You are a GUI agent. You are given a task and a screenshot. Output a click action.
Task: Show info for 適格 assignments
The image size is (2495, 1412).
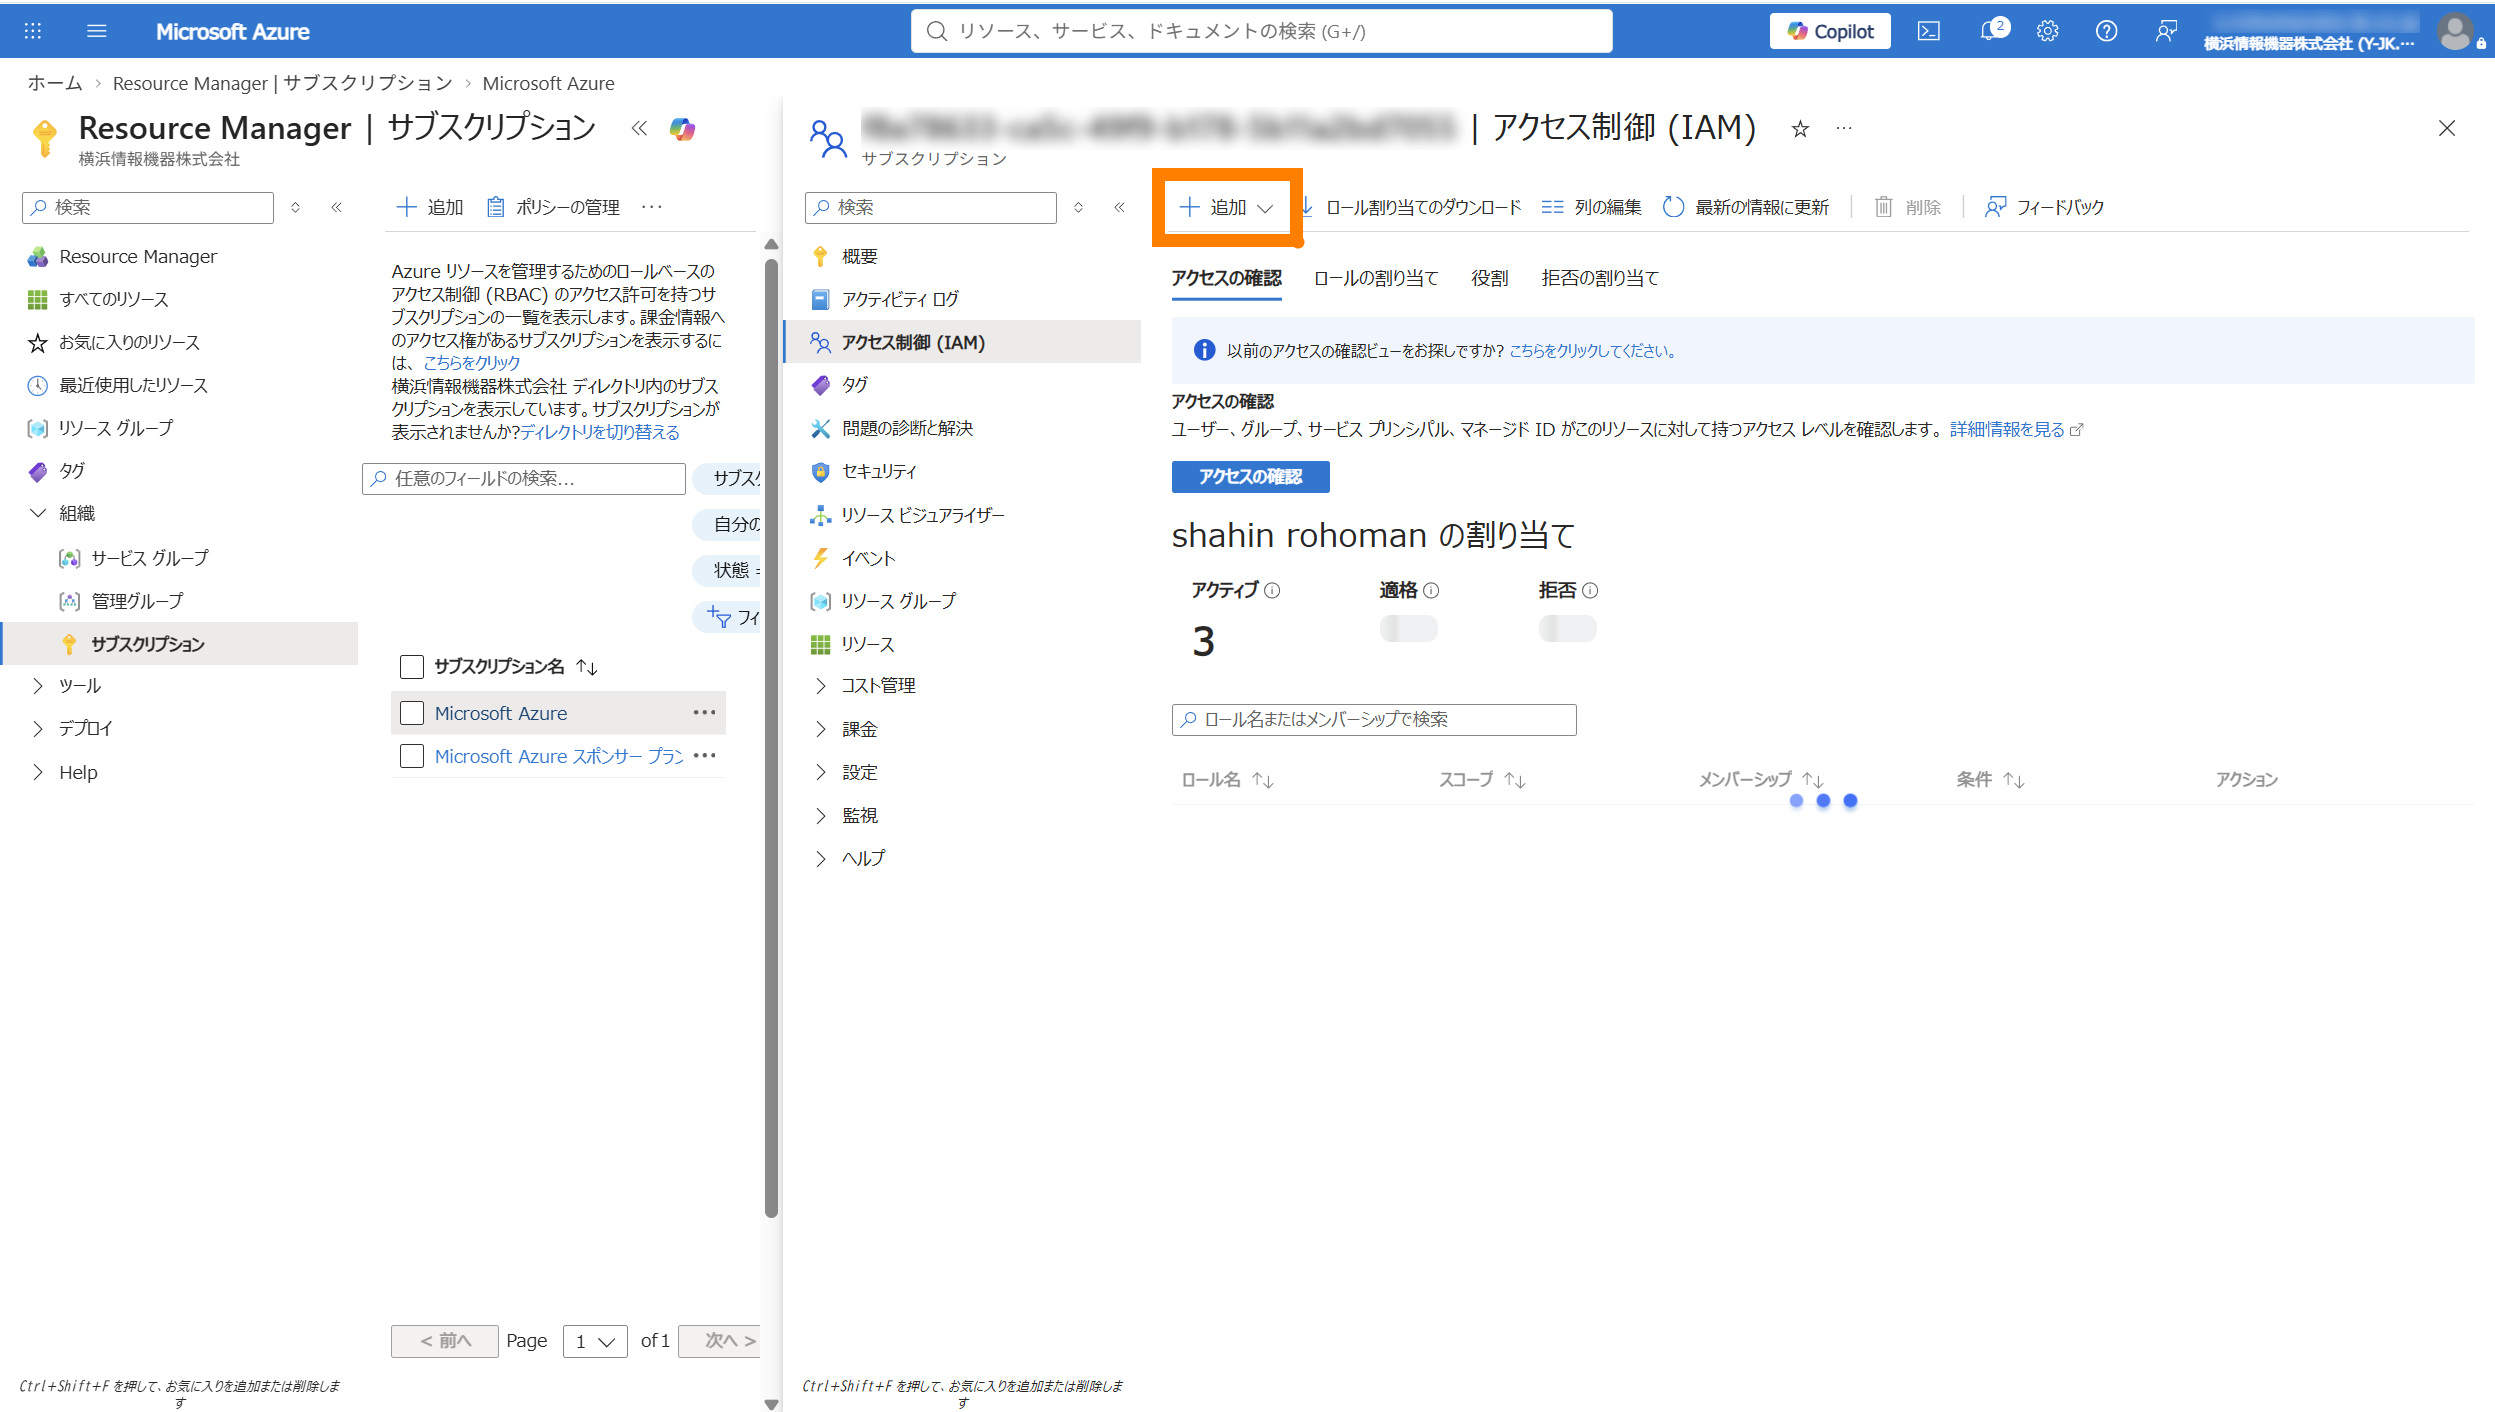point(1431,590)
